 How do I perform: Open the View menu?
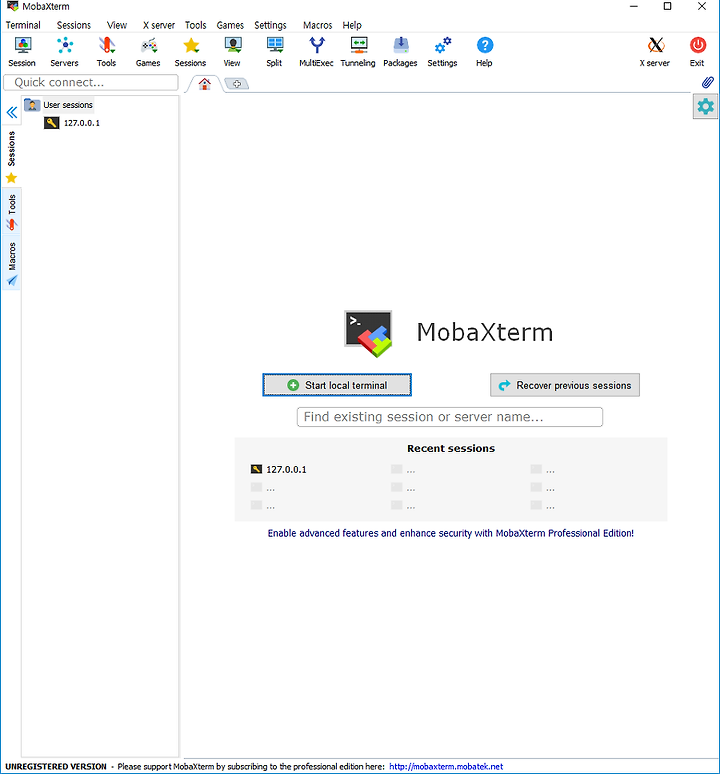pyautogui.click(x=117, y=25)
